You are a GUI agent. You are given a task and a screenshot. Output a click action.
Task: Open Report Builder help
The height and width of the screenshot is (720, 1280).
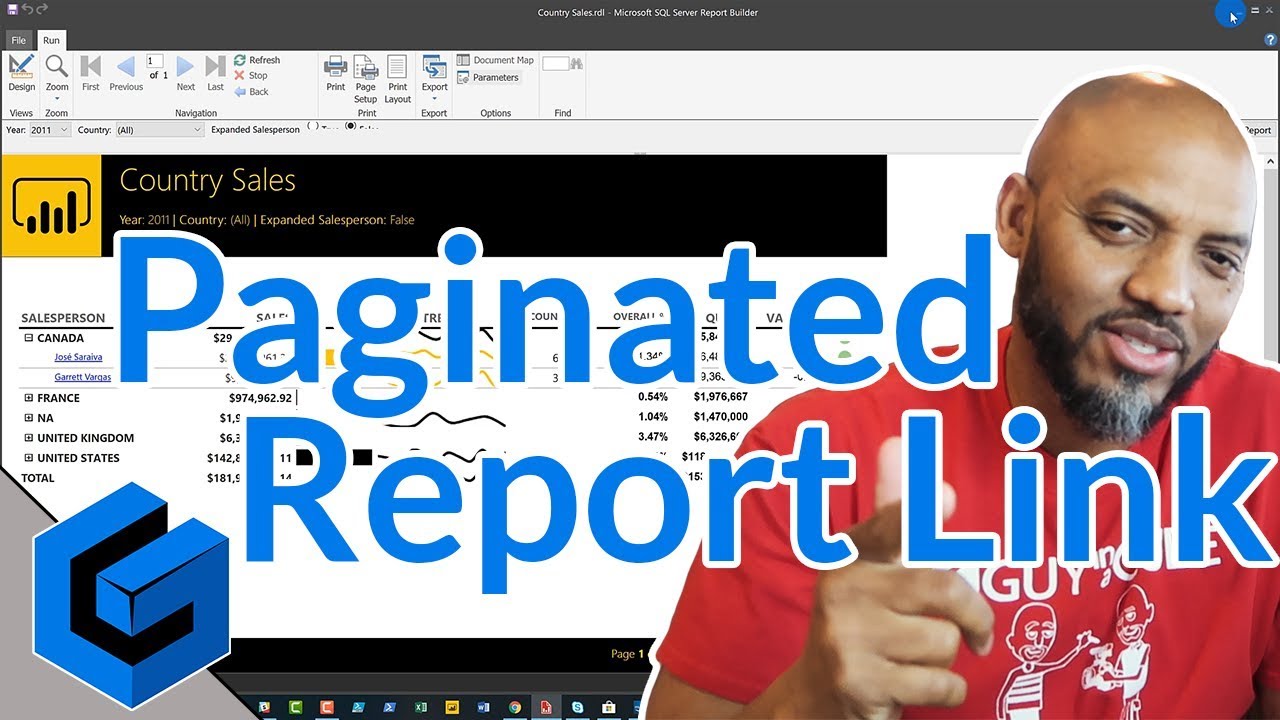pos(1270,40)
